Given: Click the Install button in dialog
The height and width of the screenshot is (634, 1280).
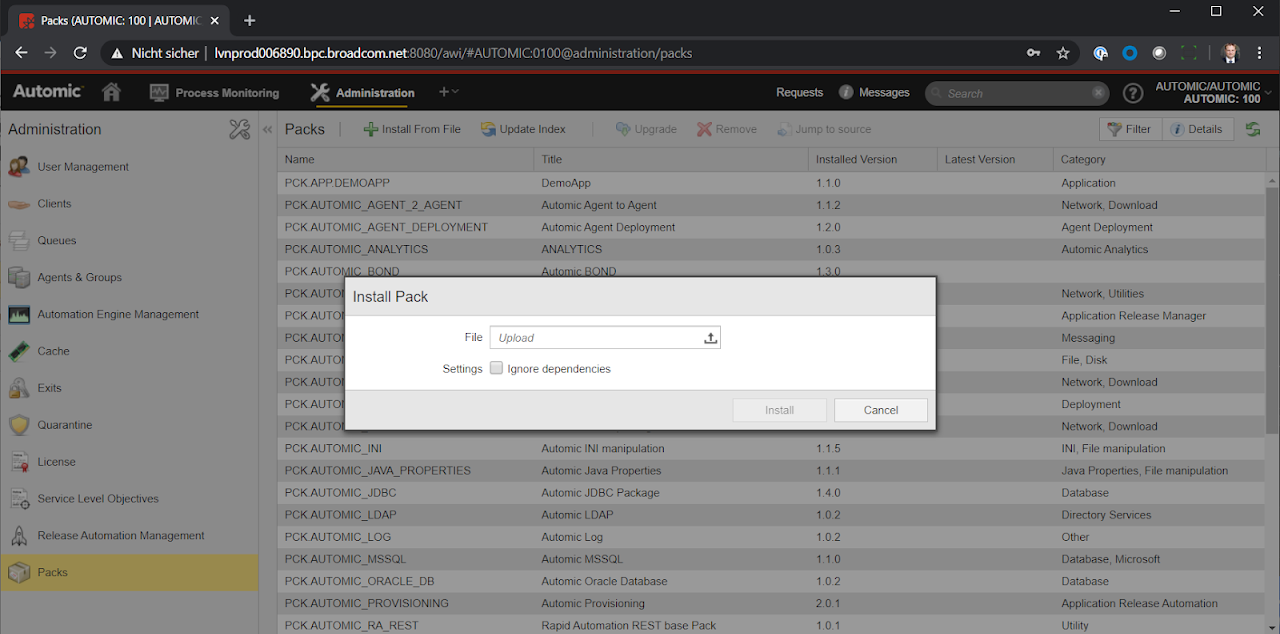Looking at the screenshot, I should point(780,410).
